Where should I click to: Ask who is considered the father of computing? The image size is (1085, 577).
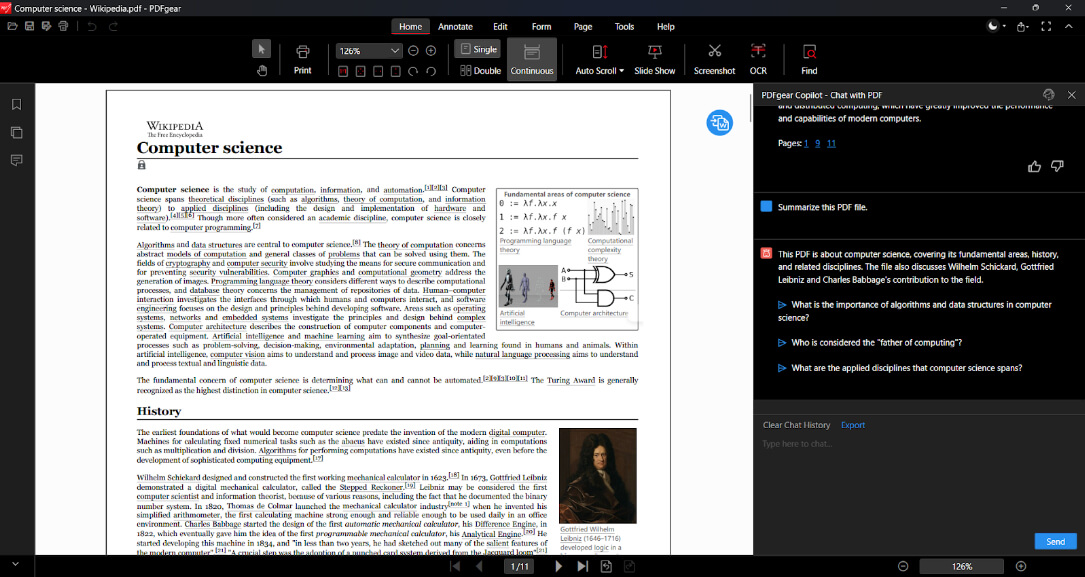[x=870, y=342]
